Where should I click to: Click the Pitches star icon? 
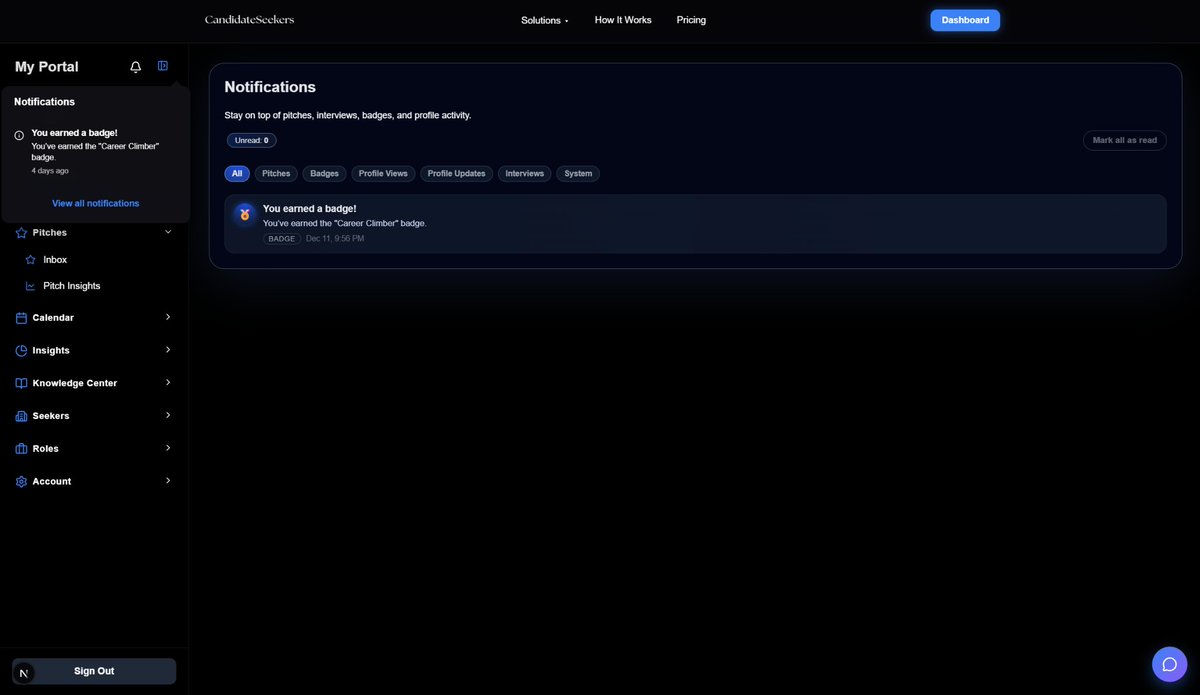coord(21,233)
